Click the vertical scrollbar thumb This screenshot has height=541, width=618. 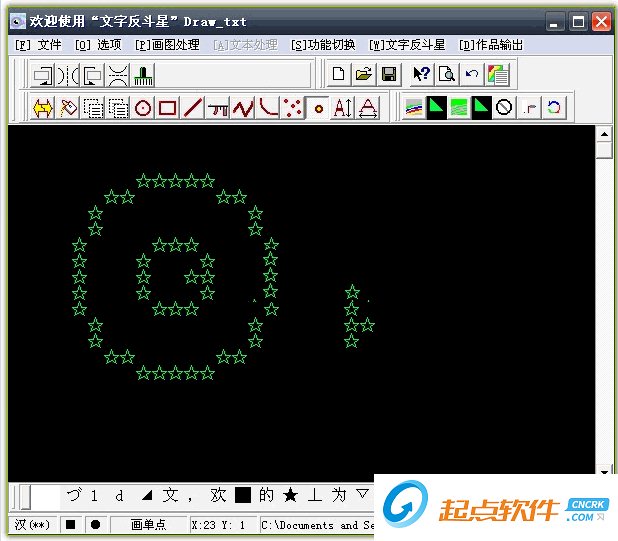pos(604,151)
